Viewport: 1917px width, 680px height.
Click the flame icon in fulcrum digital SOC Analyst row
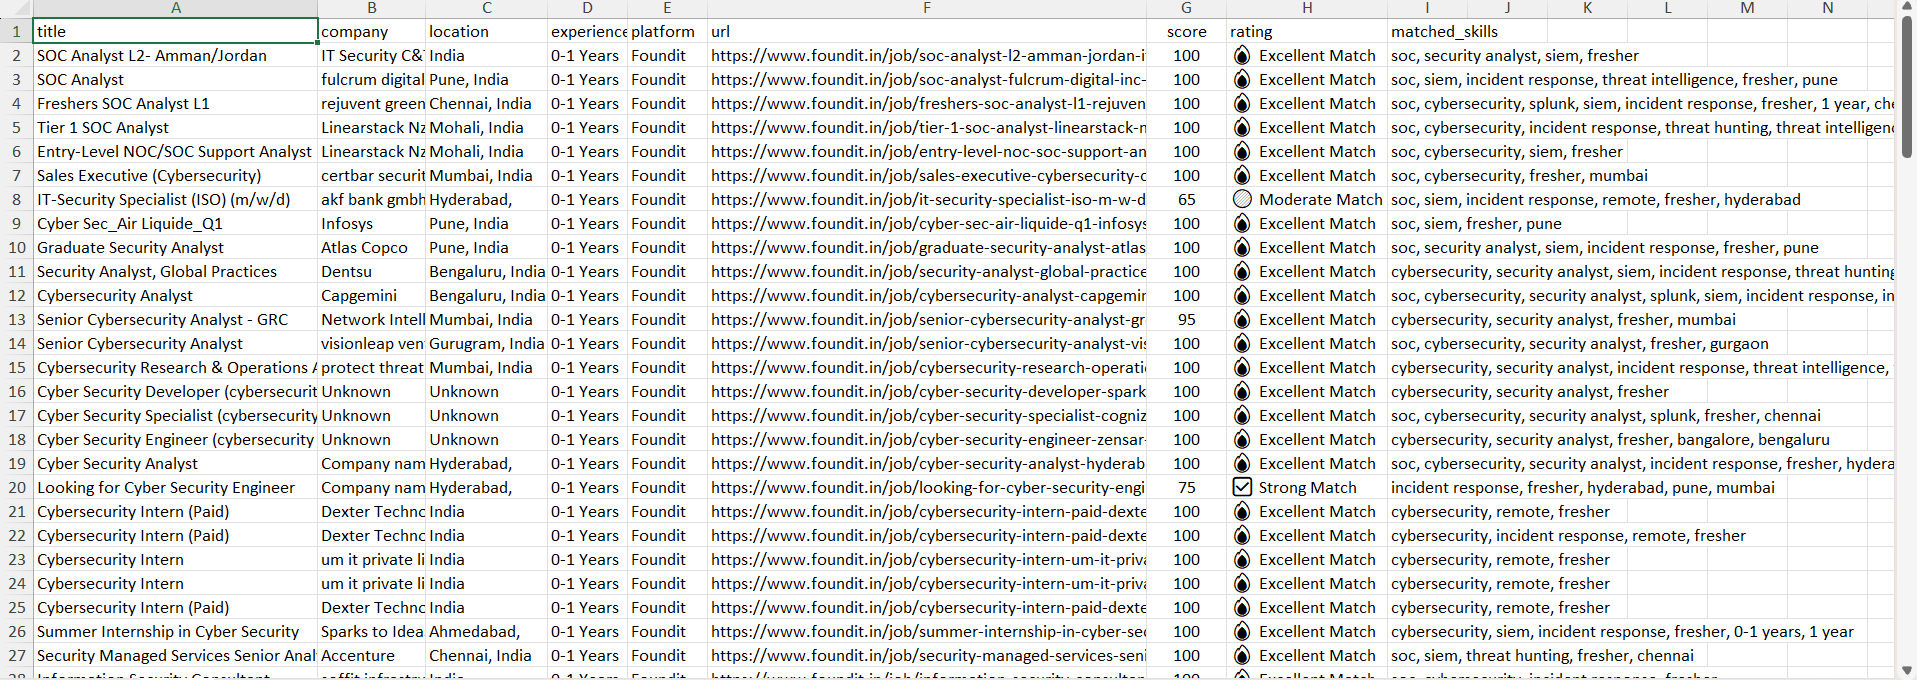click(x=1241, y=80)
